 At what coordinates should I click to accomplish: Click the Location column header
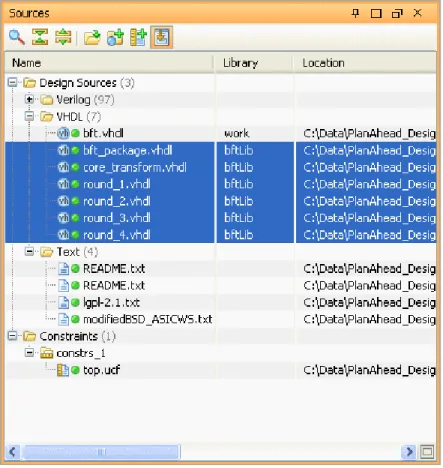(365, 63)
